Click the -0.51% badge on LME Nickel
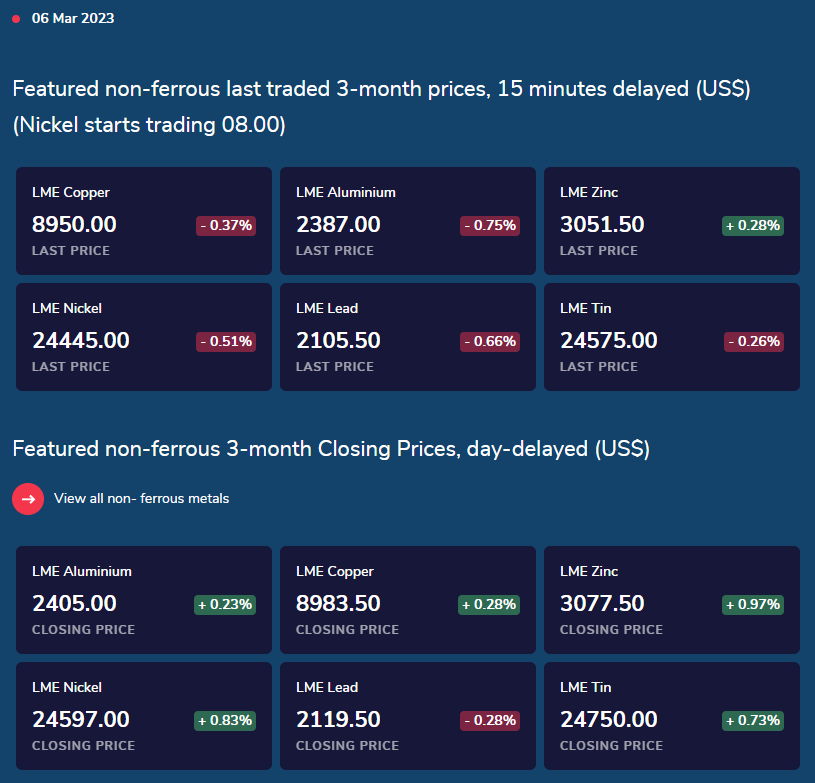 click(x=226, y=342)
